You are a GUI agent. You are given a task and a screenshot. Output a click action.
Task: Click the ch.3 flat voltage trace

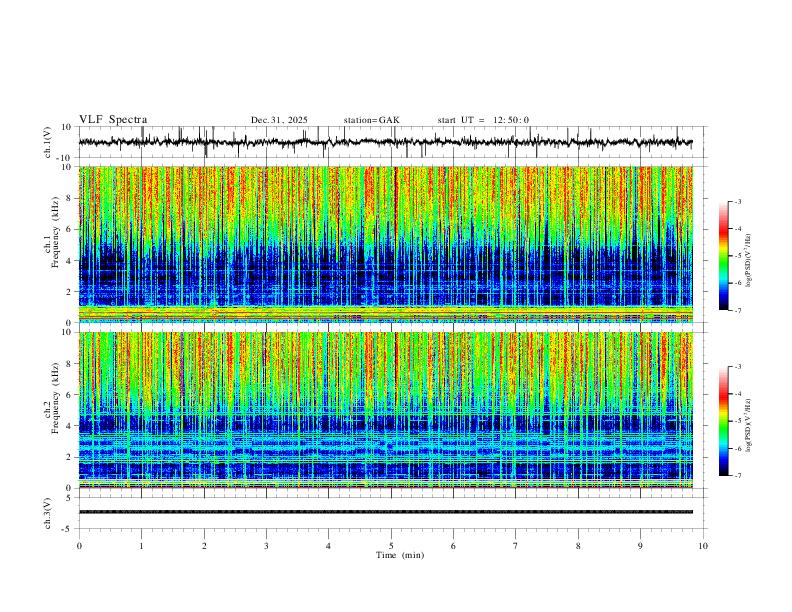[385, 512]
